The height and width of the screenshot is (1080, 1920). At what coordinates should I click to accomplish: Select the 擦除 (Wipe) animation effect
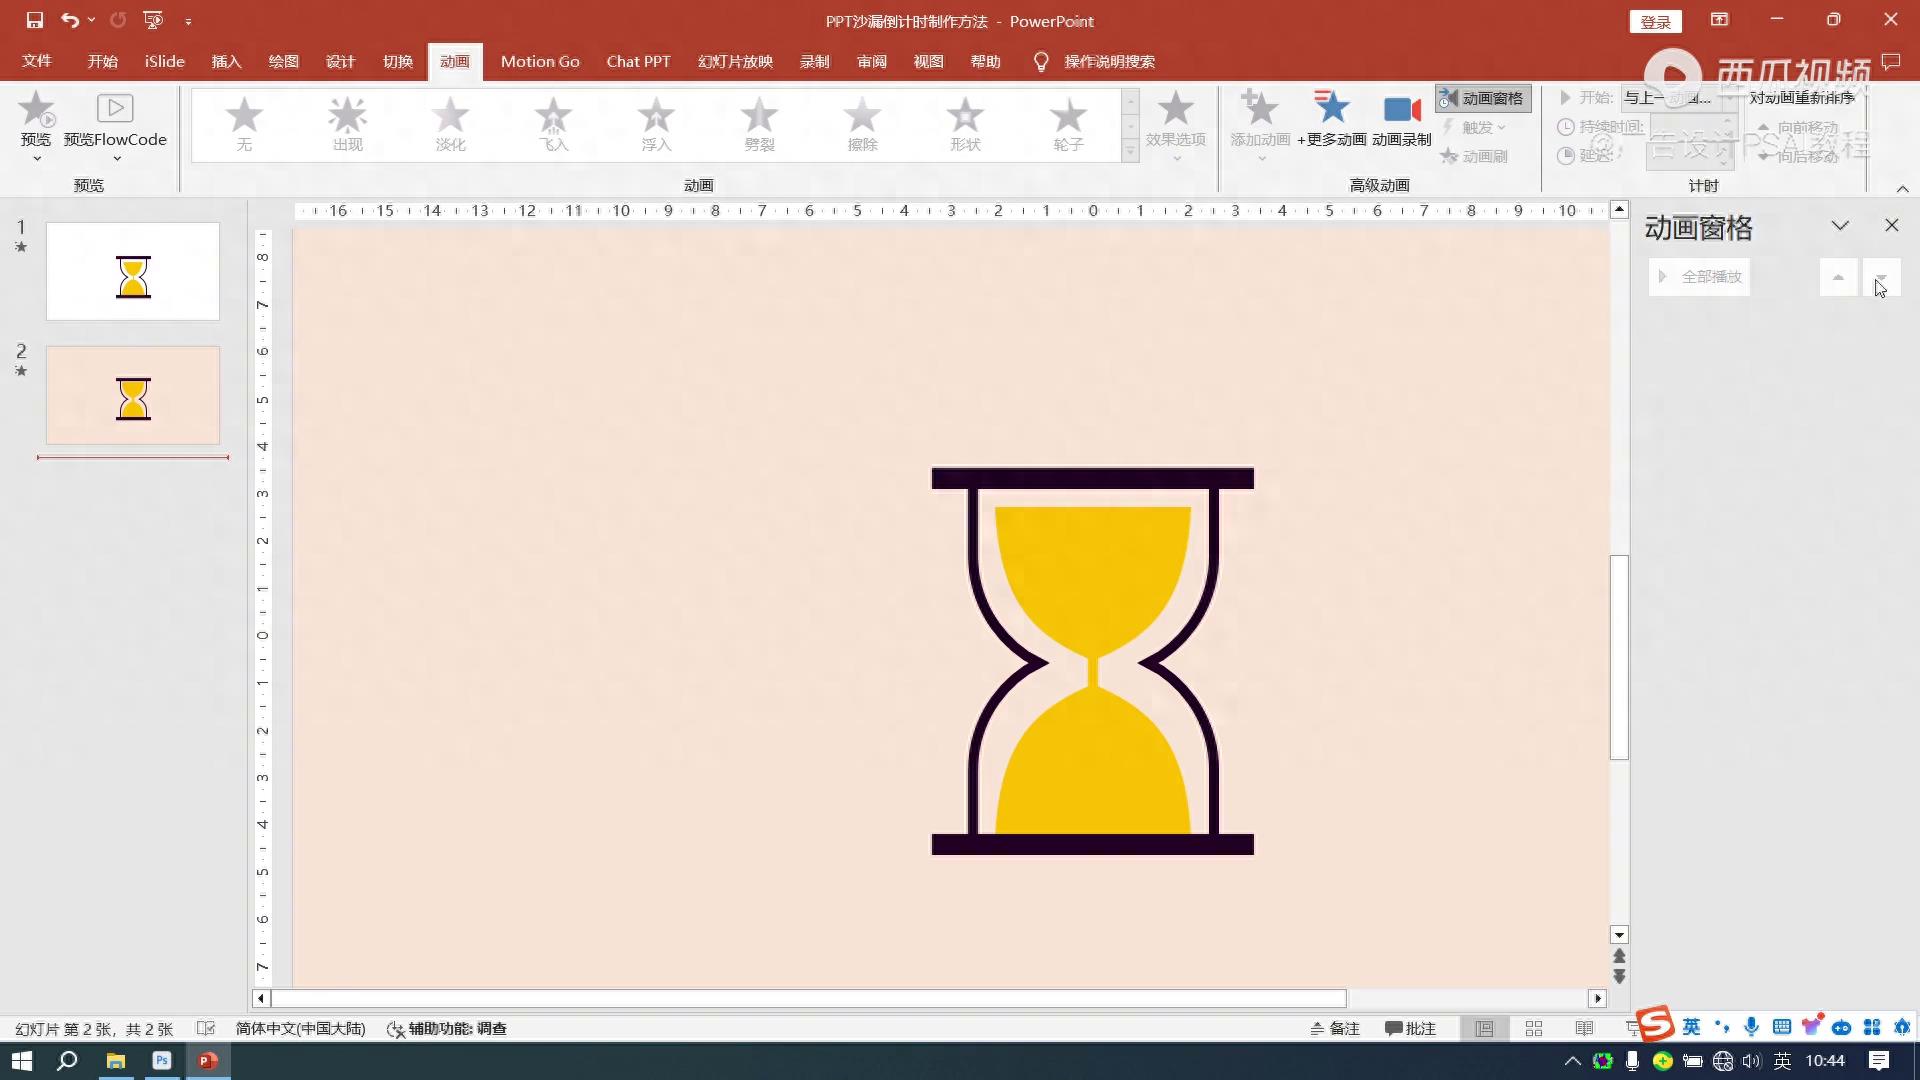pos(862,124)
